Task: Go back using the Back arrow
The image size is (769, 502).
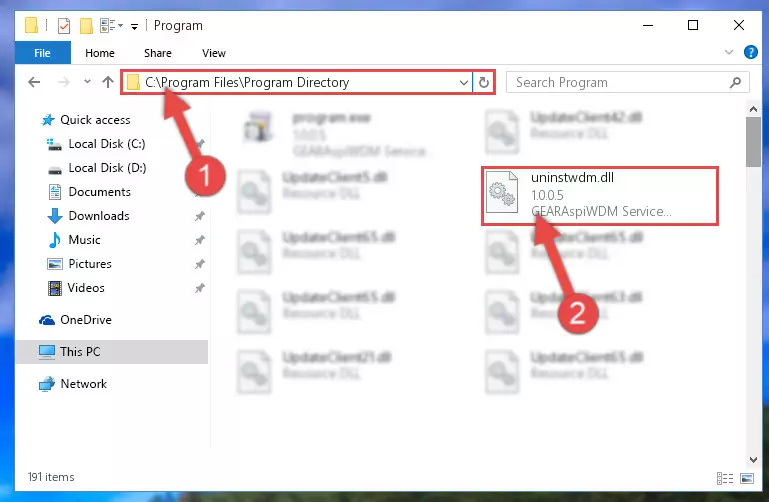Action: click(34, 82)
